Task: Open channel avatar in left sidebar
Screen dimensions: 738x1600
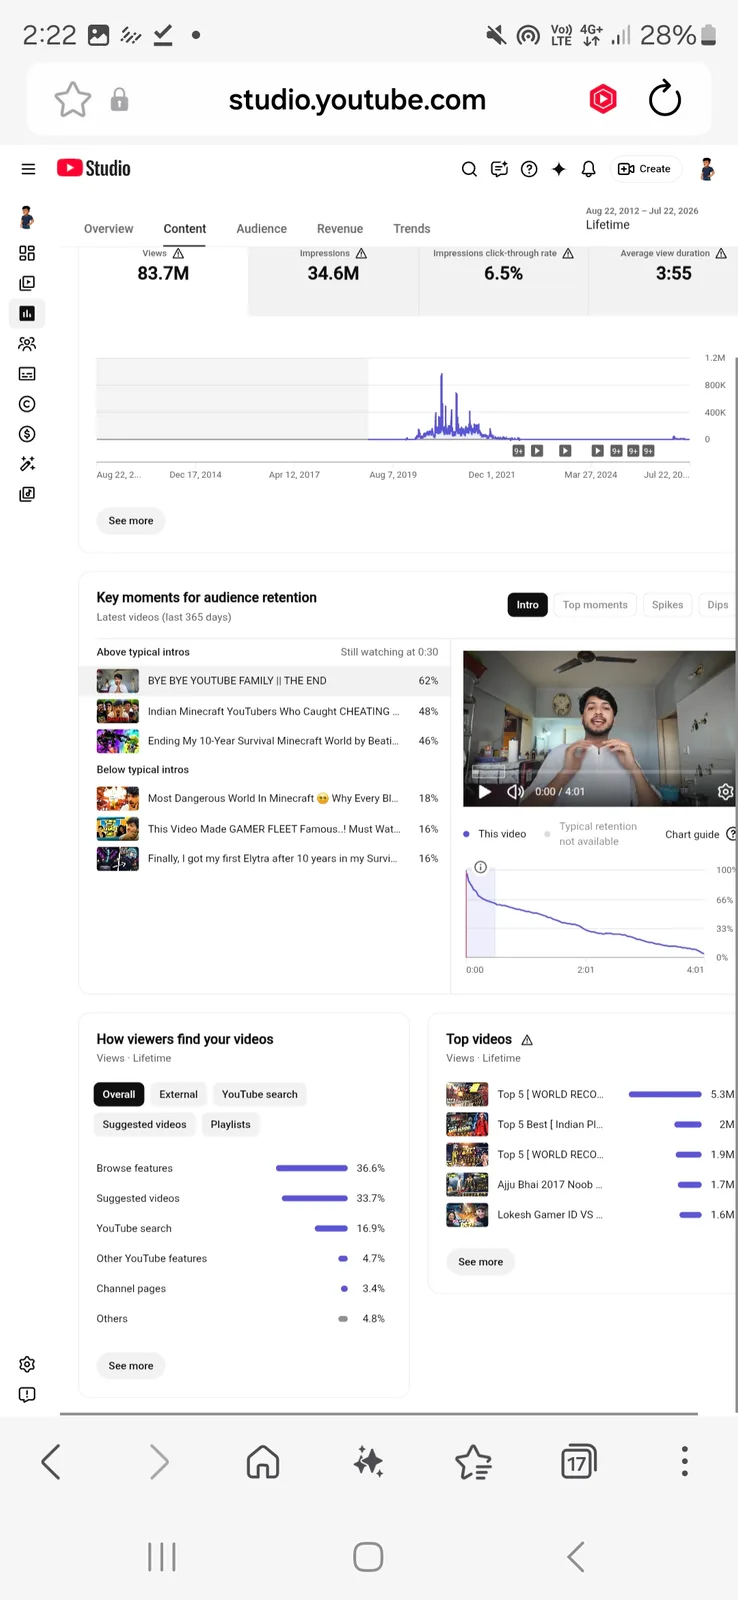Action: pyautogui.click(x=27, y=217)
